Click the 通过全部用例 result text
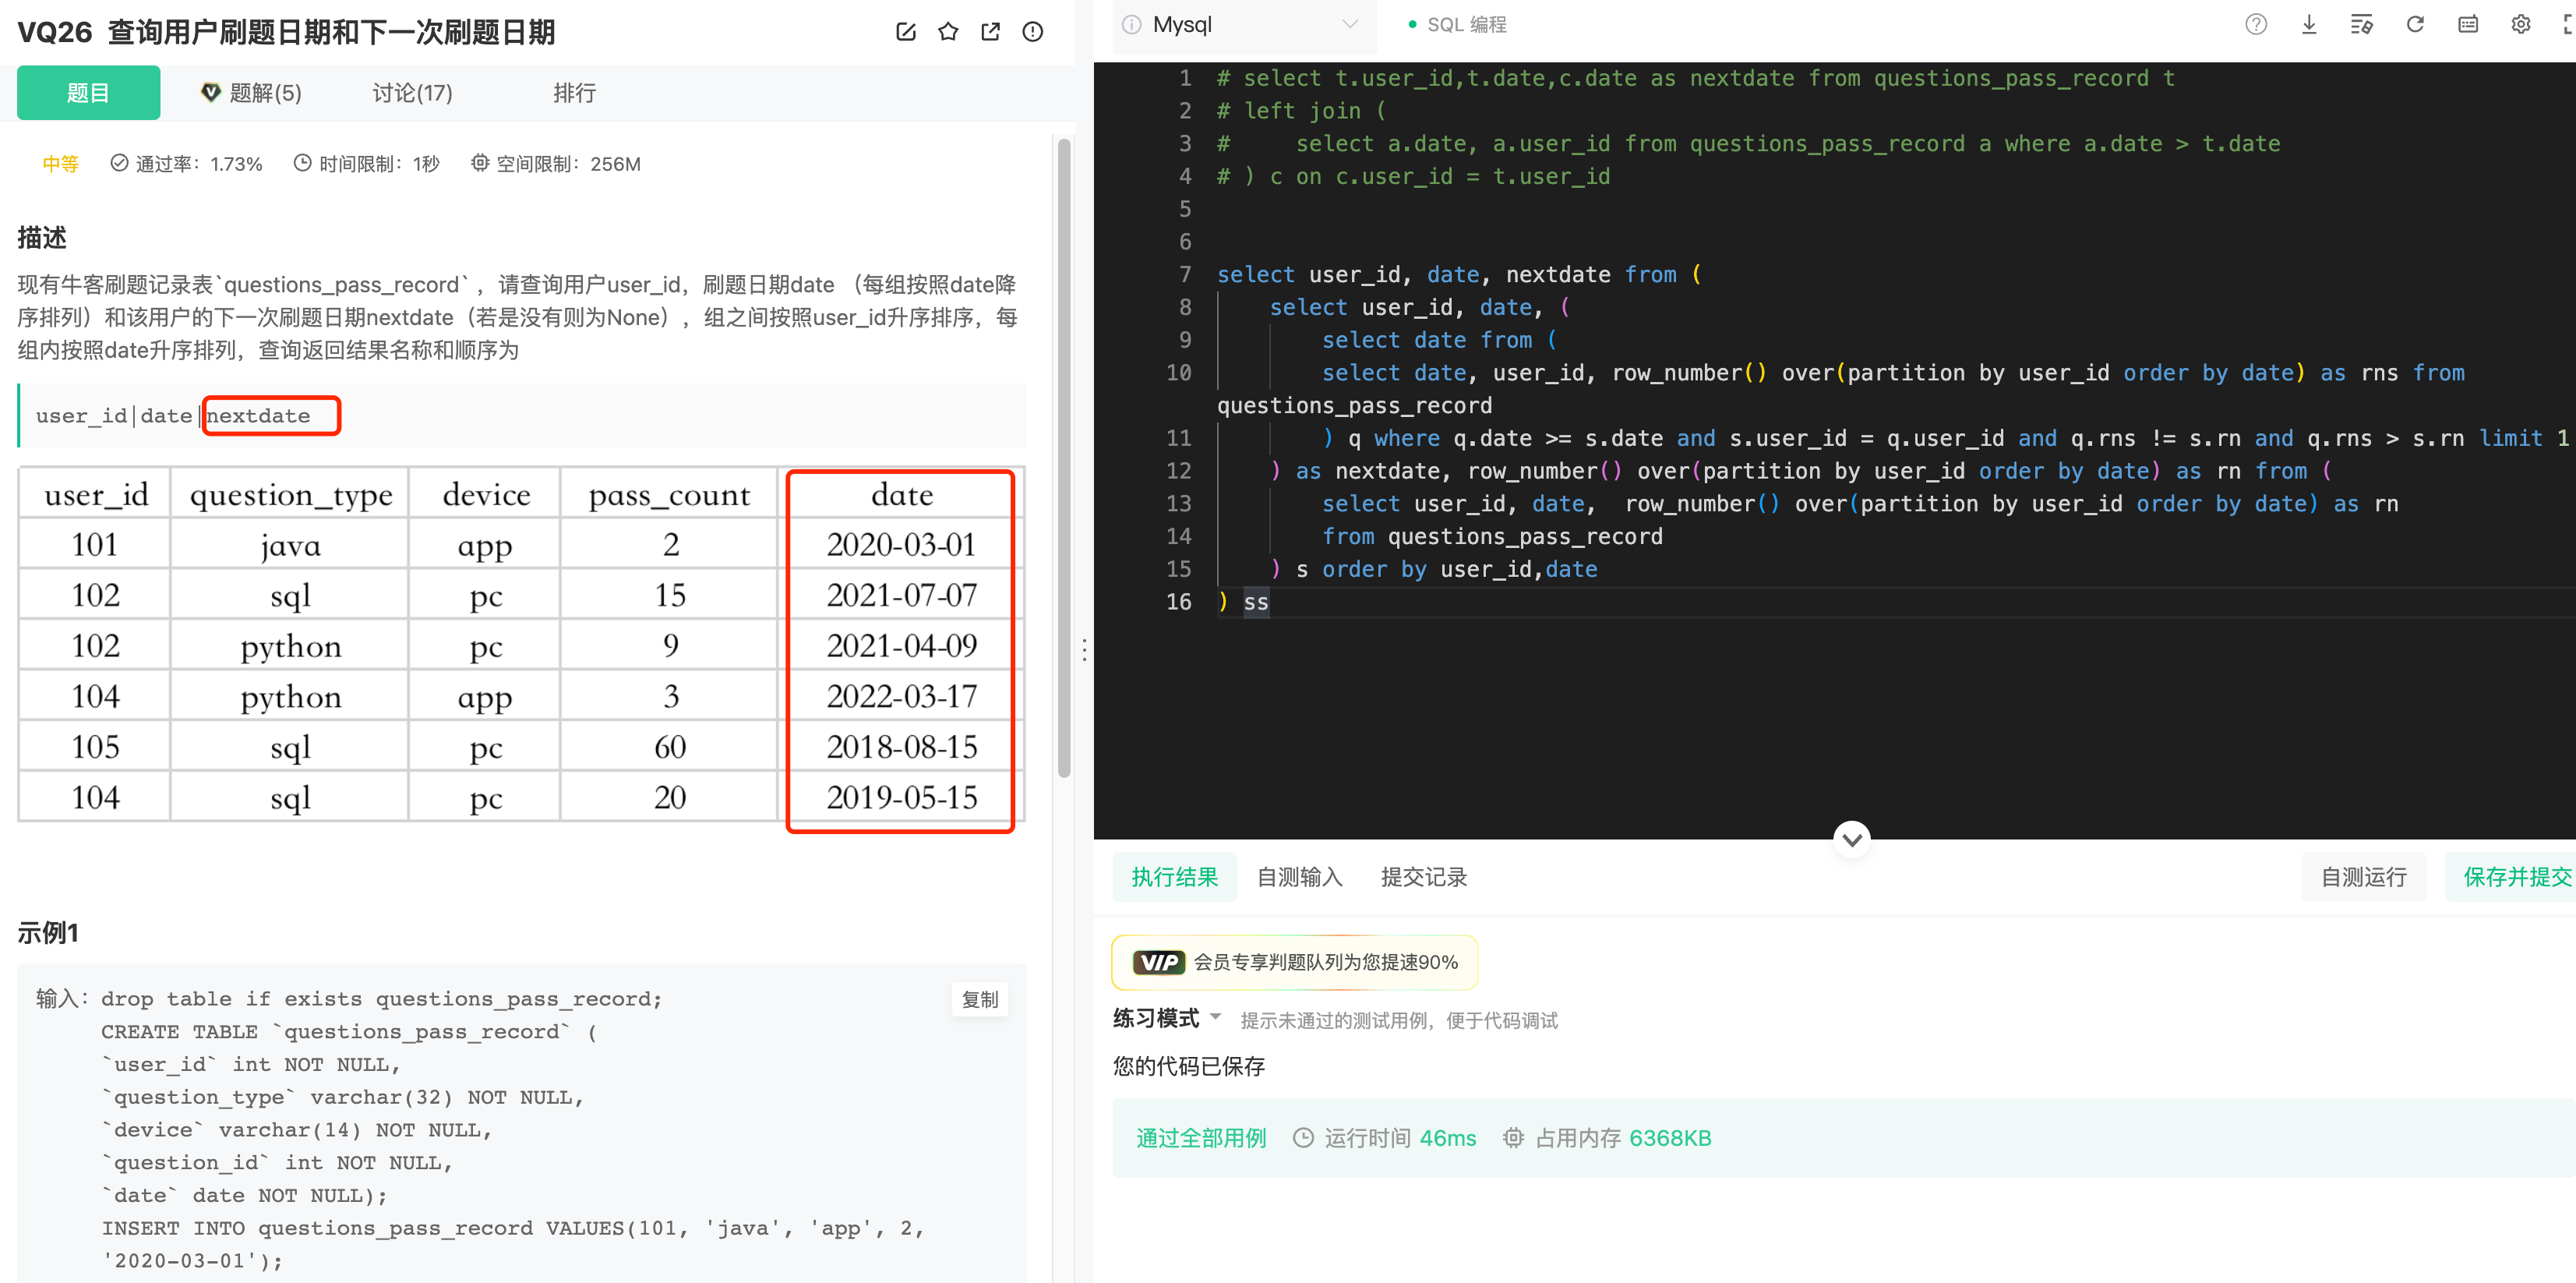 pos(1200,1138)
